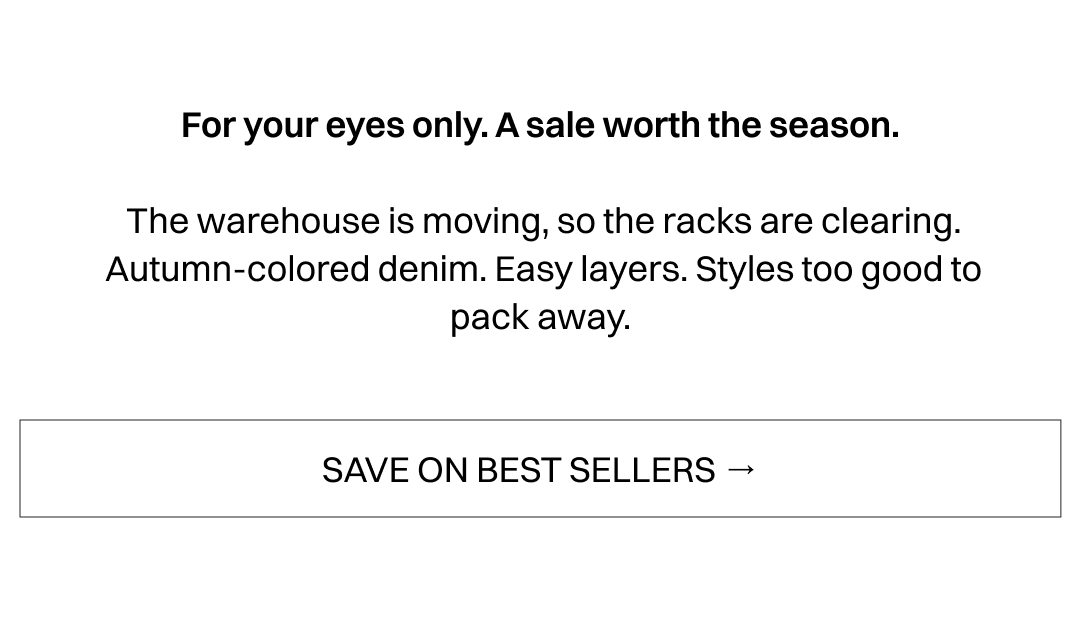The width and height of the screenshot is (1080, 617).
Task: Click the Save on Best Sellers button
Action: (540, 468)
